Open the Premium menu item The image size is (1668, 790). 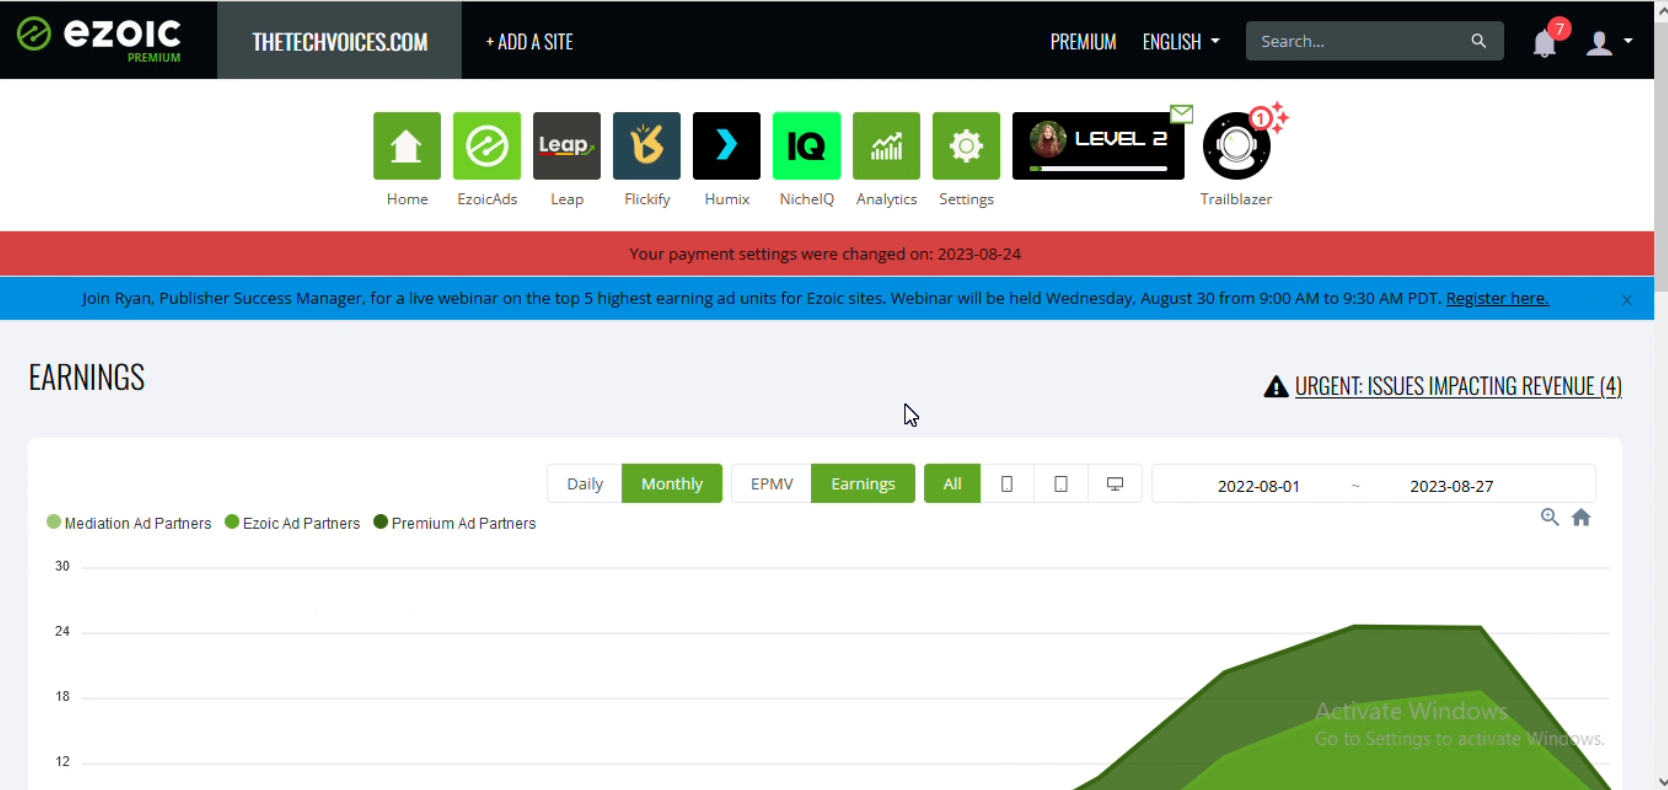pos(1083,42)
